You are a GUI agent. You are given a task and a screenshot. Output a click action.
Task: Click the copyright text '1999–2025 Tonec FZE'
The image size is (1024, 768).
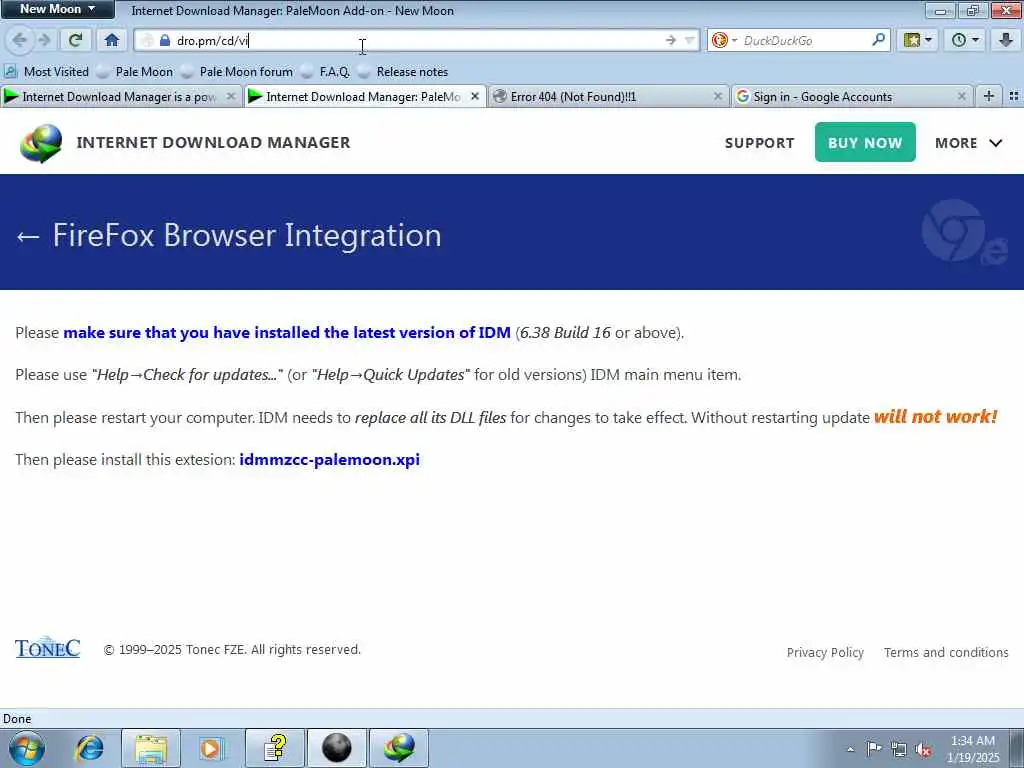183,650
